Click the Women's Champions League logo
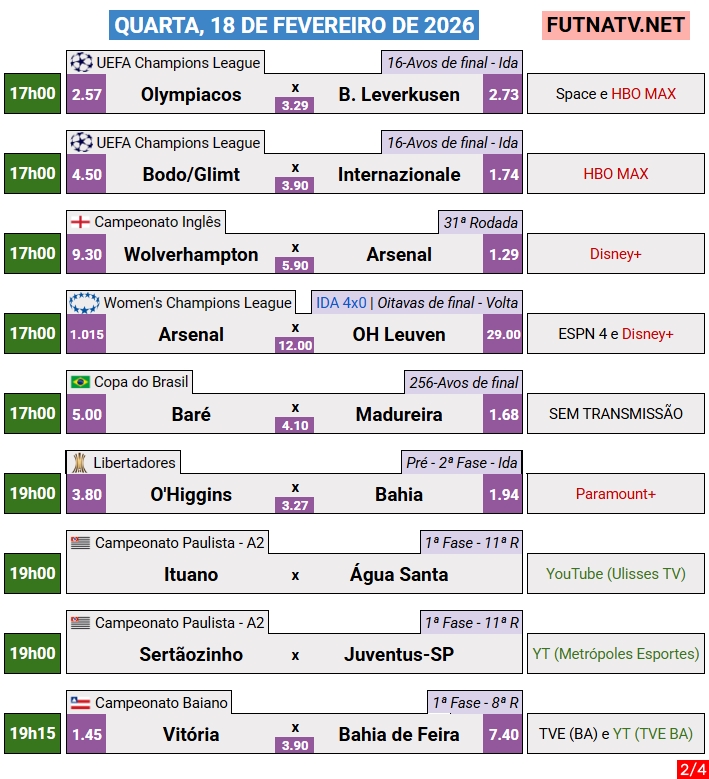This screenshot has height=779, width=709. (x=84, y=302)
